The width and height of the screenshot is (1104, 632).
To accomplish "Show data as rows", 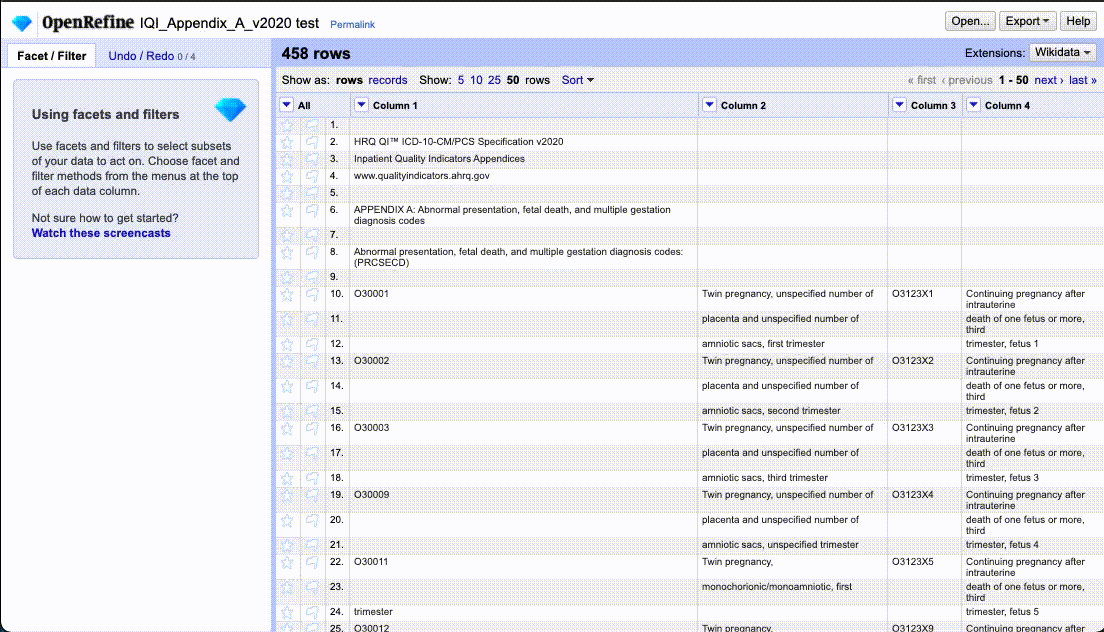I will [349, 80].
